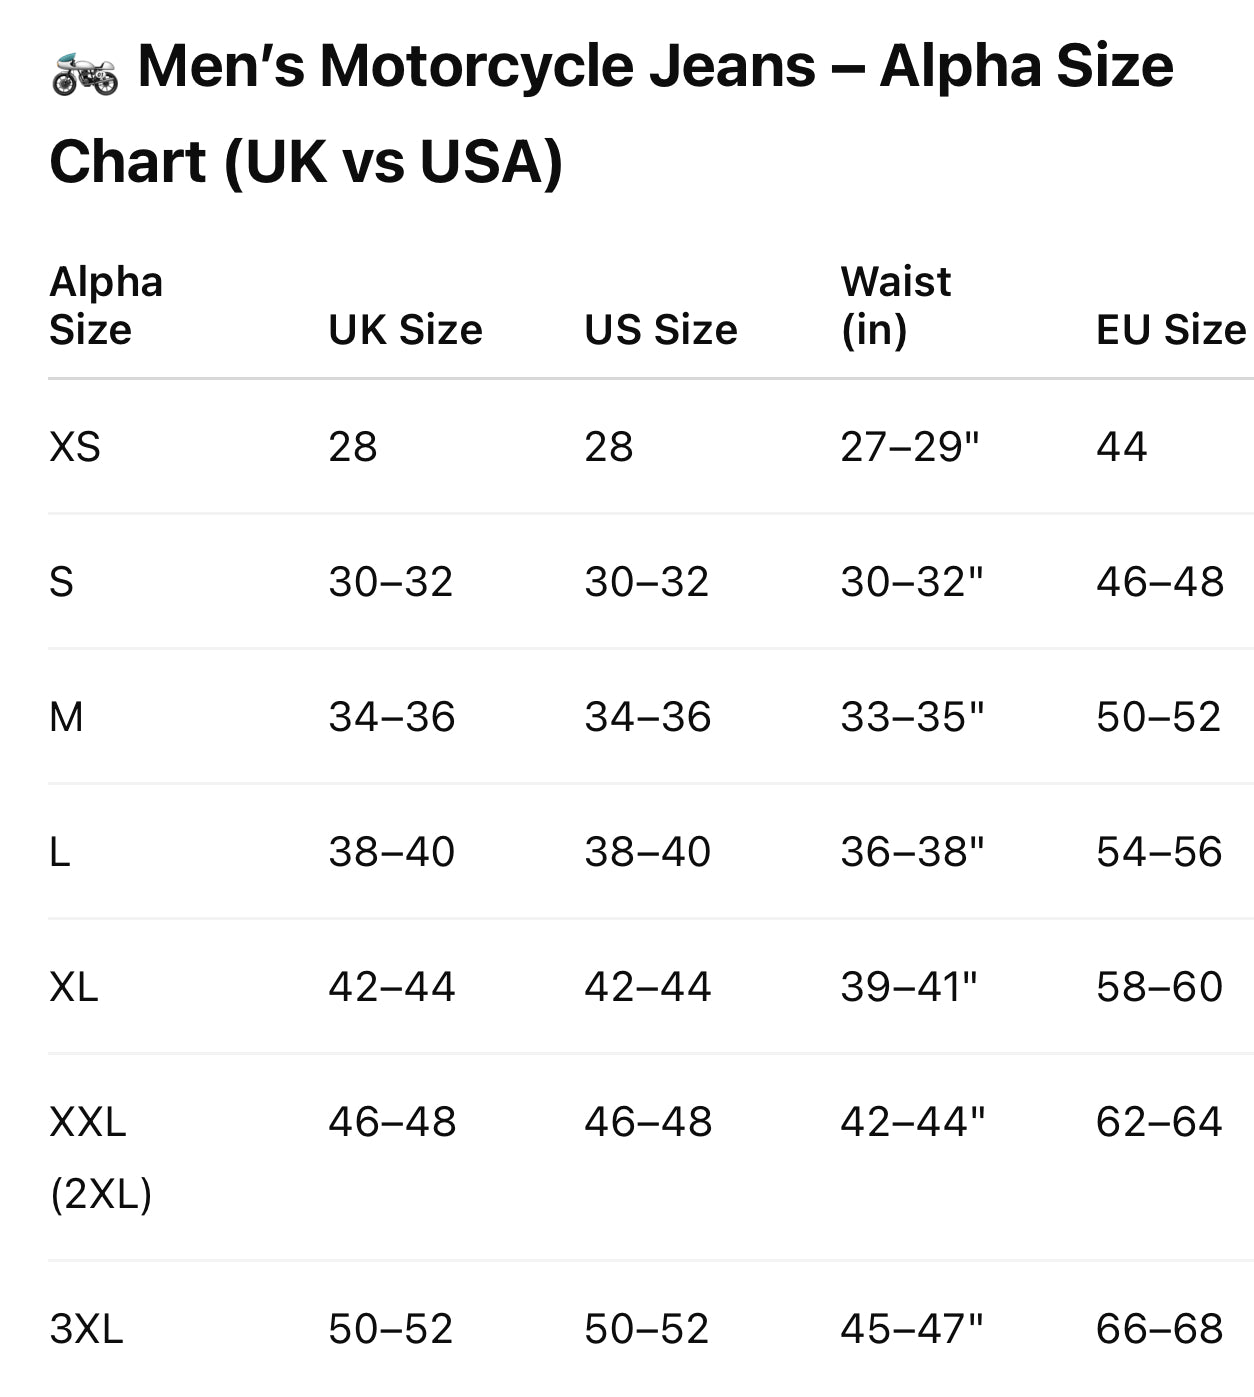Image resolution: width=1254 pixels, height=1397 pixels.
Task: Click the UK Size column header
Action: 405,330
